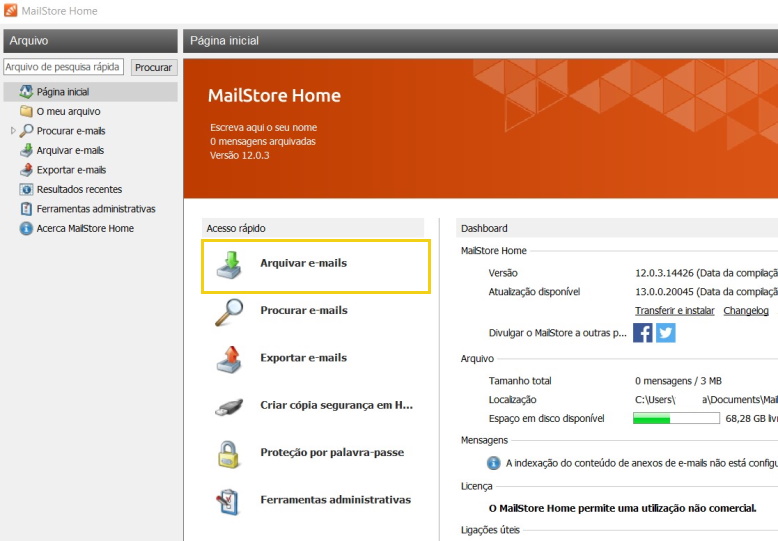Viewport: 778px width, 541px height.
Task: Click the large magnifying glass quick access icon
Action: point(229,312)
